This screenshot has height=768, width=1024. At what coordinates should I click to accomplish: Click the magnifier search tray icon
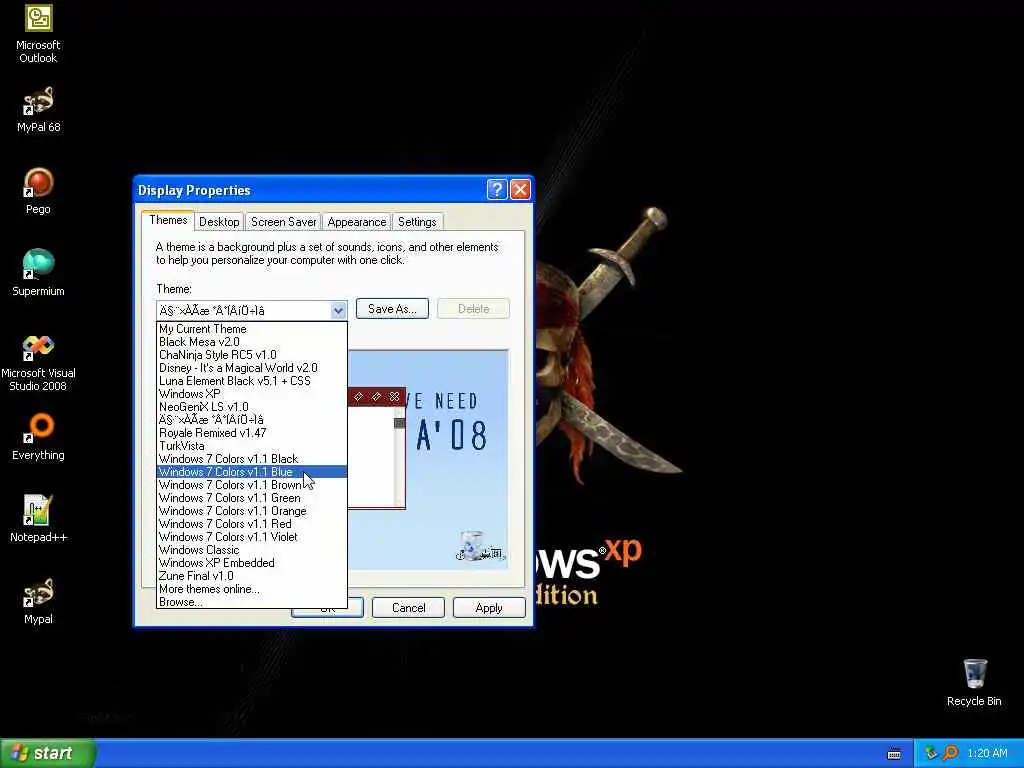pyautogui.click(x=950, y=753)
